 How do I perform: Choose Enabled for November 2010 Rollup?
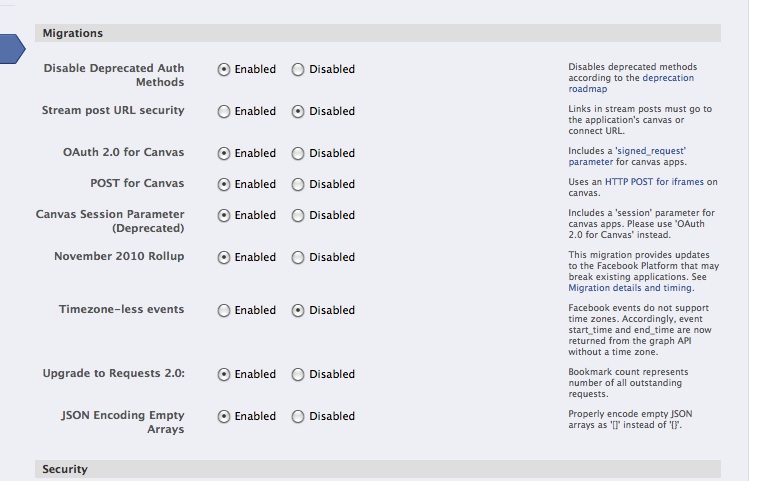pyautogui.click(x=224, y=258)
